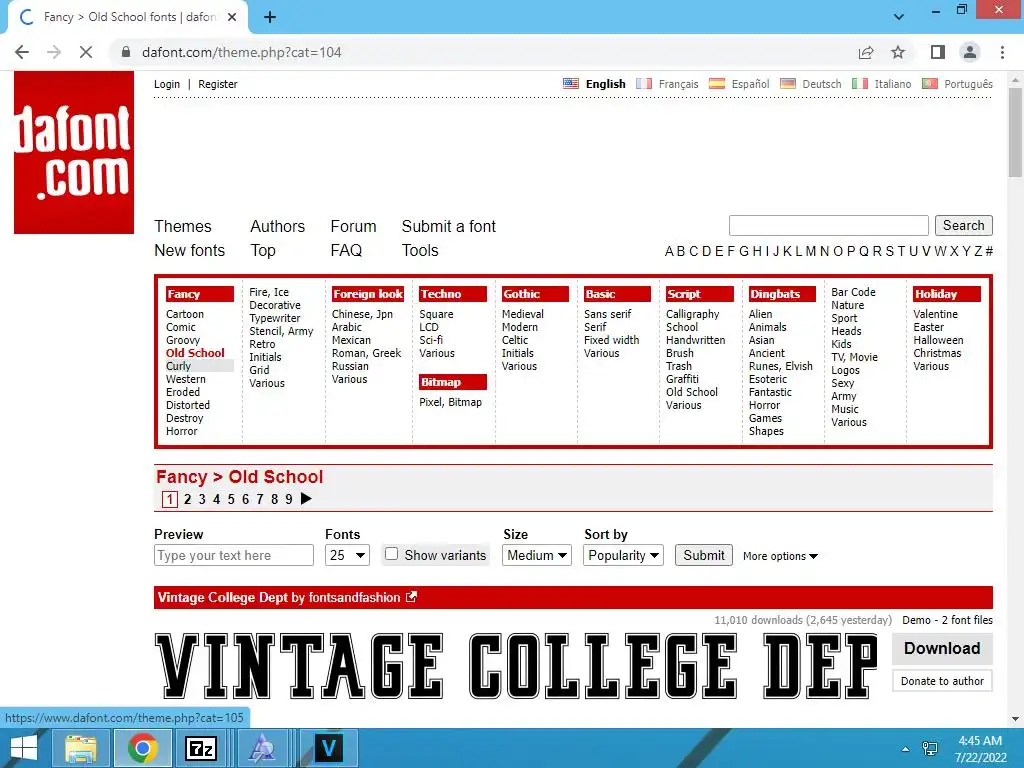The height and width of the screenshot is (768, 1024).
Task: Open the Authors menu
Action: point(278,226)
